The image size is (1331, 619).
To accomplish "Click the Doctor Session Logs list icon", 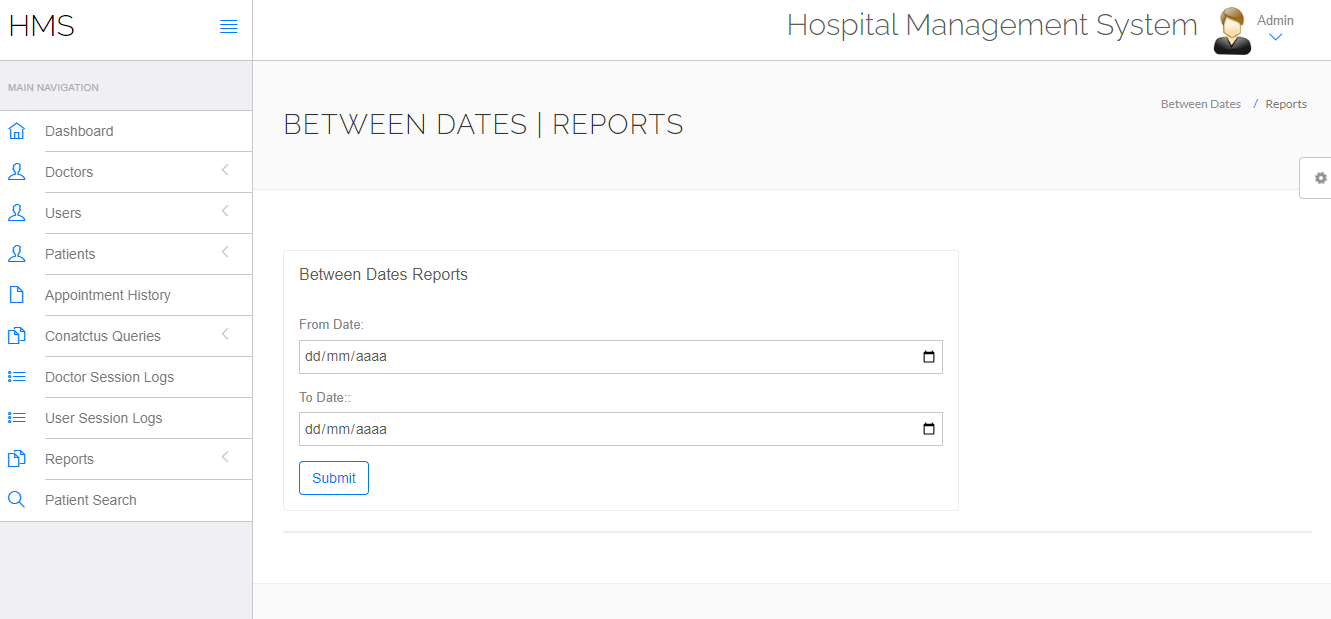I will coord(16,377).
